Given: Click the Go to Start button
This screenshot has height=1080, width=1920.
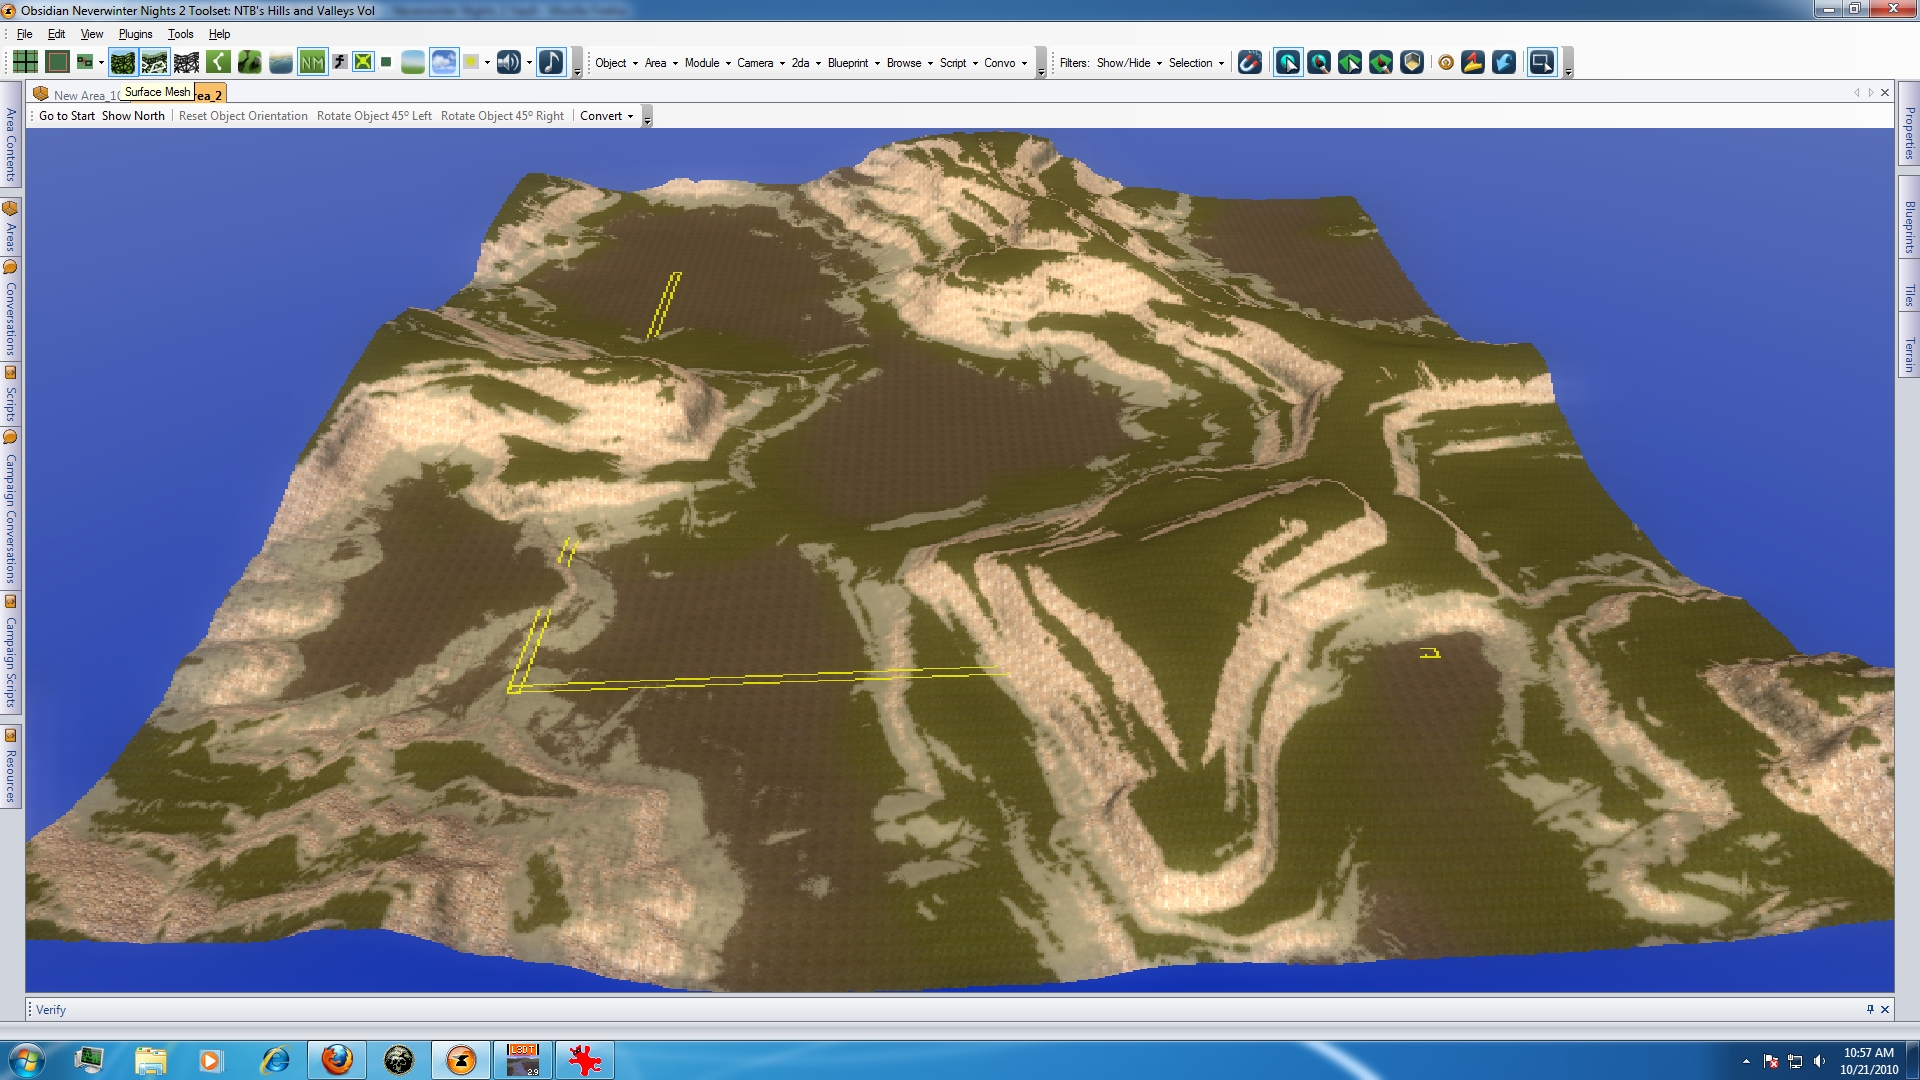Looking at the screenshot, I should pos(67,116).
